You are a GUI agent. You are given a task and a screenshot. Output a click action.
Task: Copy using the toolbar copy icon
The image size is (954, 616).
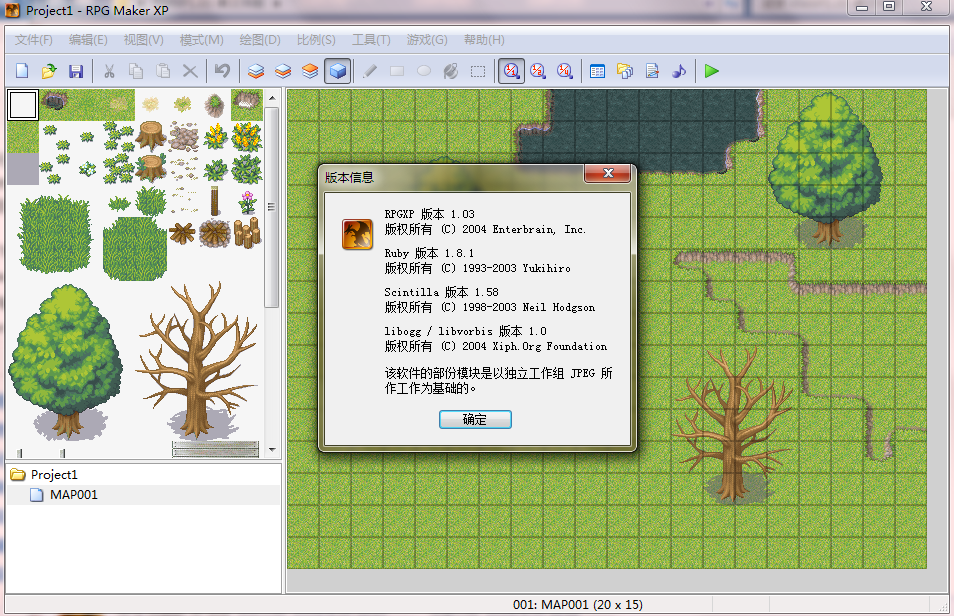[x=136, y=71]
